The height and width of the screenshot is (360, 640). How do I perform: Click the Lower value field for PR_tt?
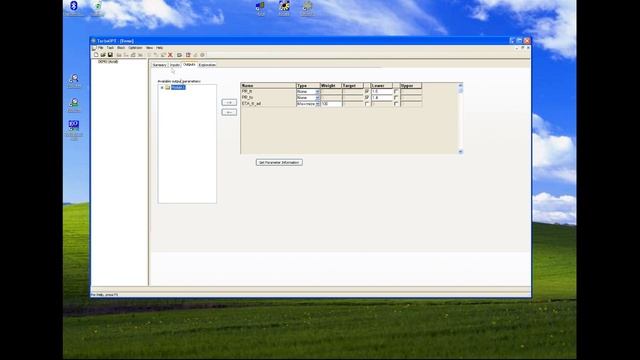coord(382,91)
